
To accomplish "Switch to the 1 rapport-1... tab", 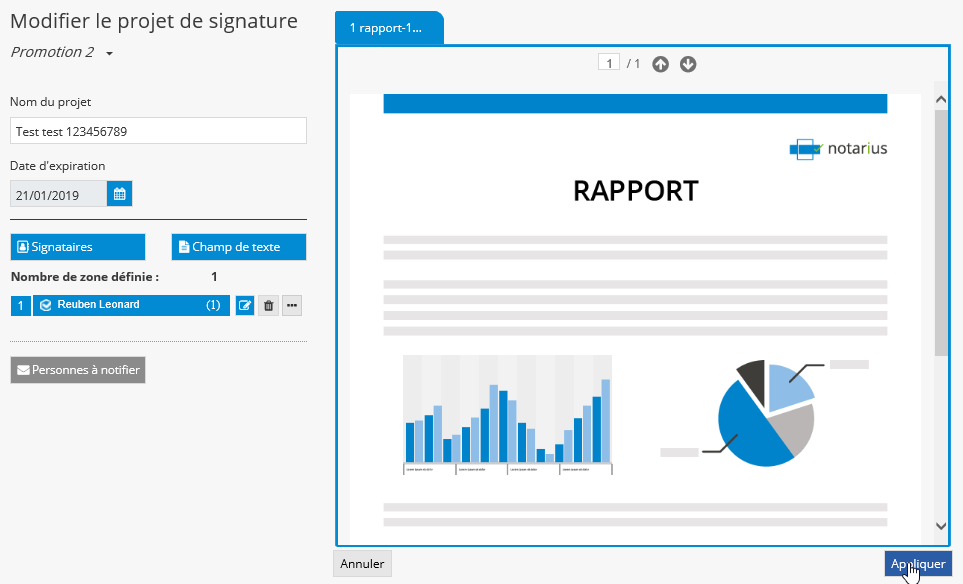I will click(x=389, y=28).
